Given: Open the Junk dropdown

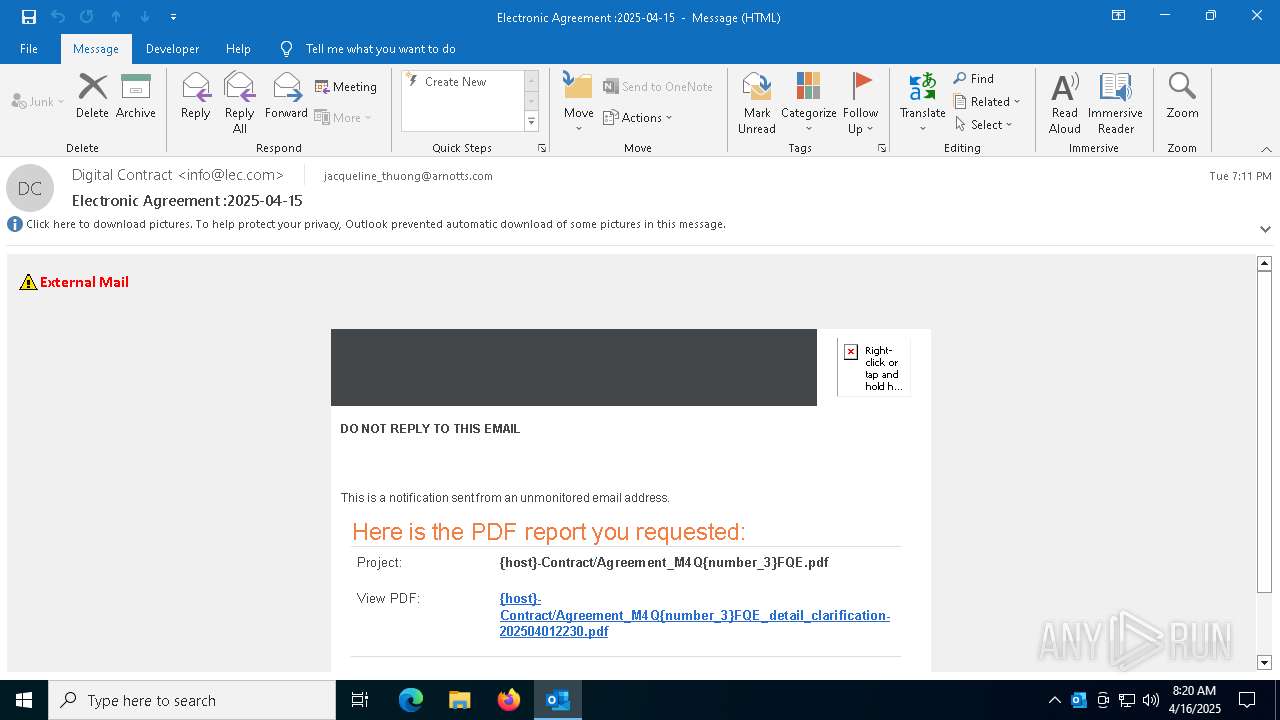Looking at the screenshot, I should [x=38, y=101].
